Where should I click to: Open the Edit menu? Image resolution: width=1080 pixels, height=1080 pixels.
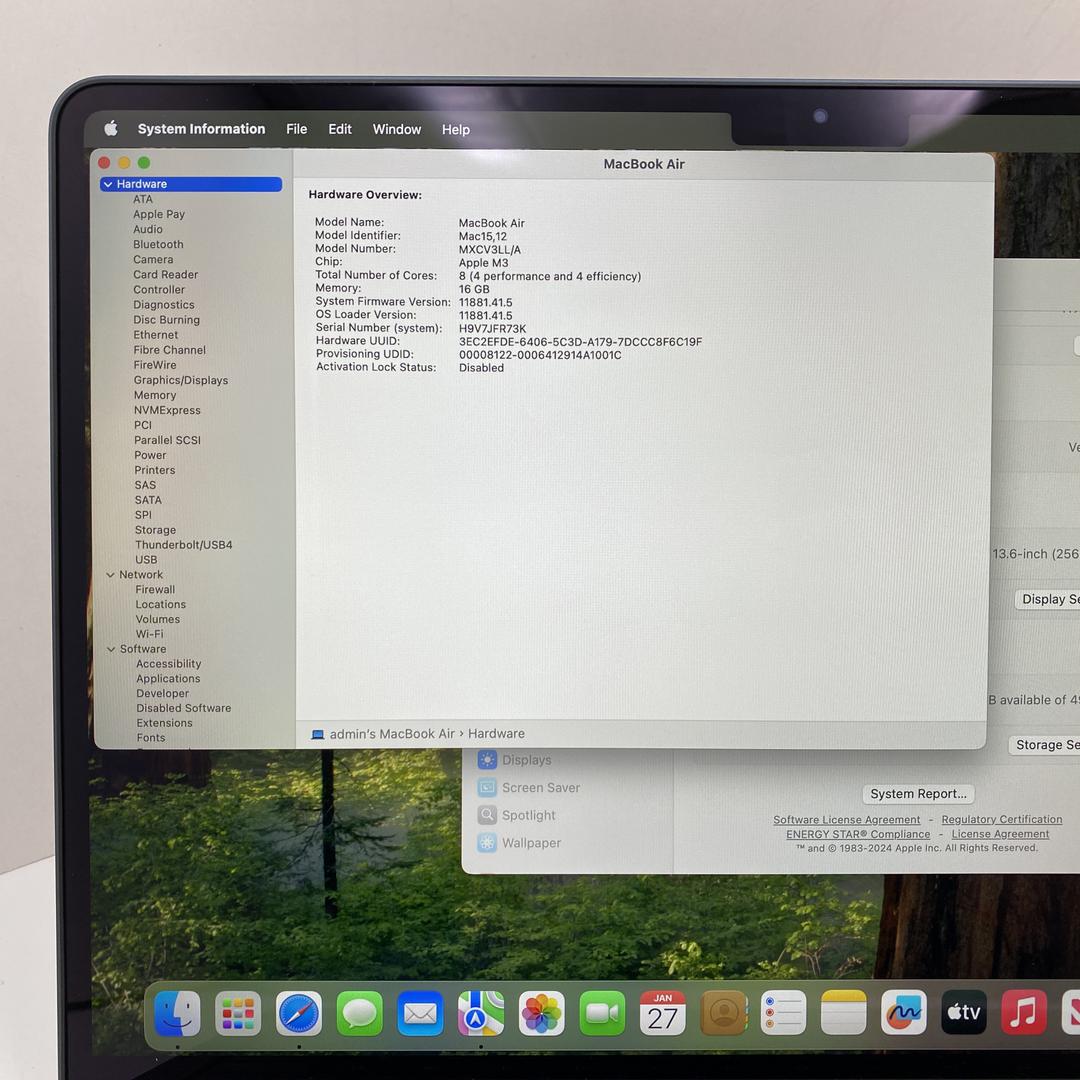(340, 129)
